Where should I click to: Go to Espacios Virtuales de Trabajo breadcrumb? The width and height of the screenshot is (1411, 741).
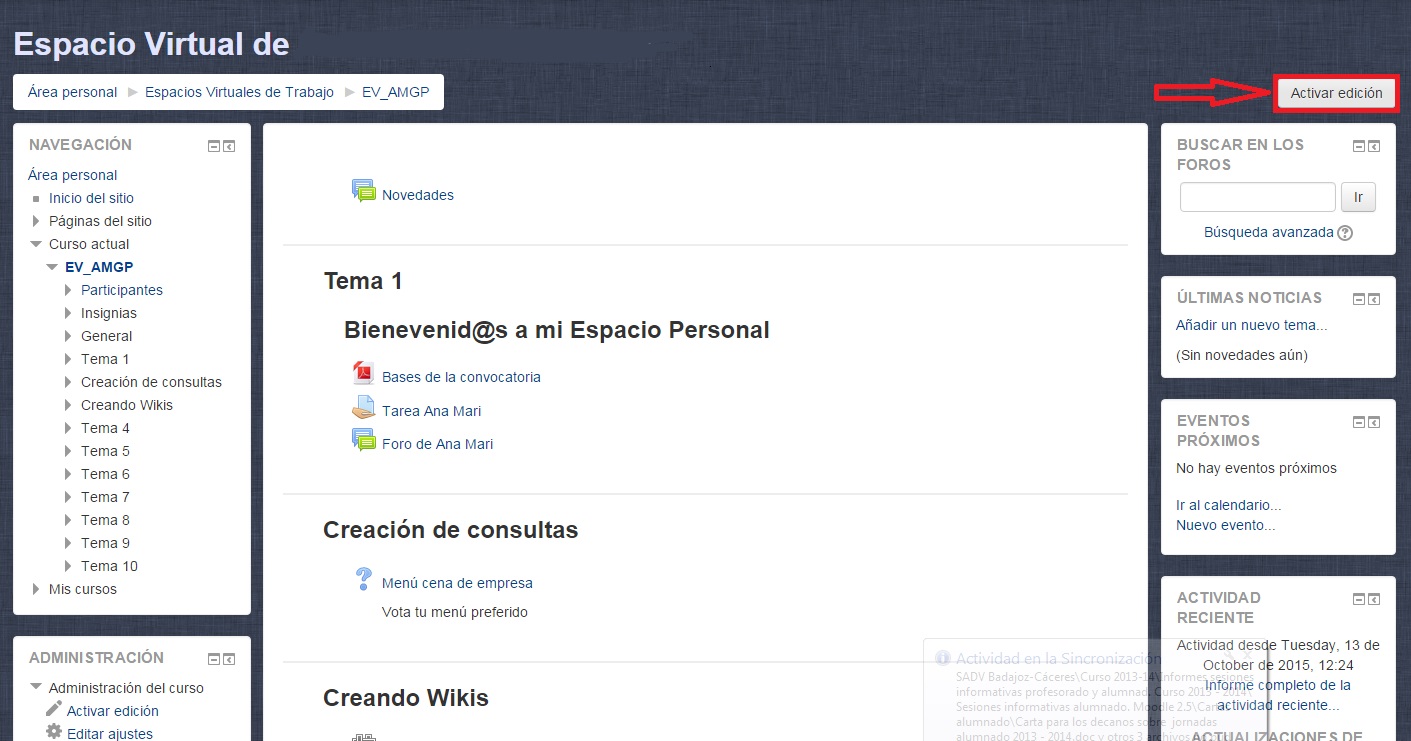click(239, 92)
